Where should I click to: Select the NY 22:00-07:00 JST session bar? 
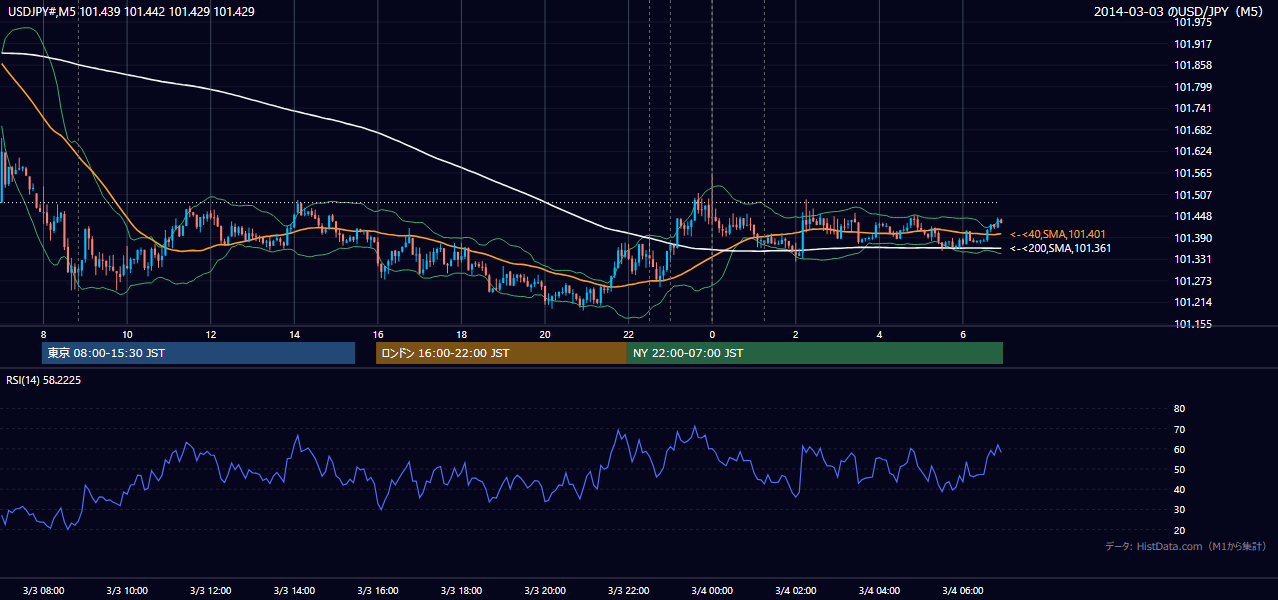click(815, 353)
